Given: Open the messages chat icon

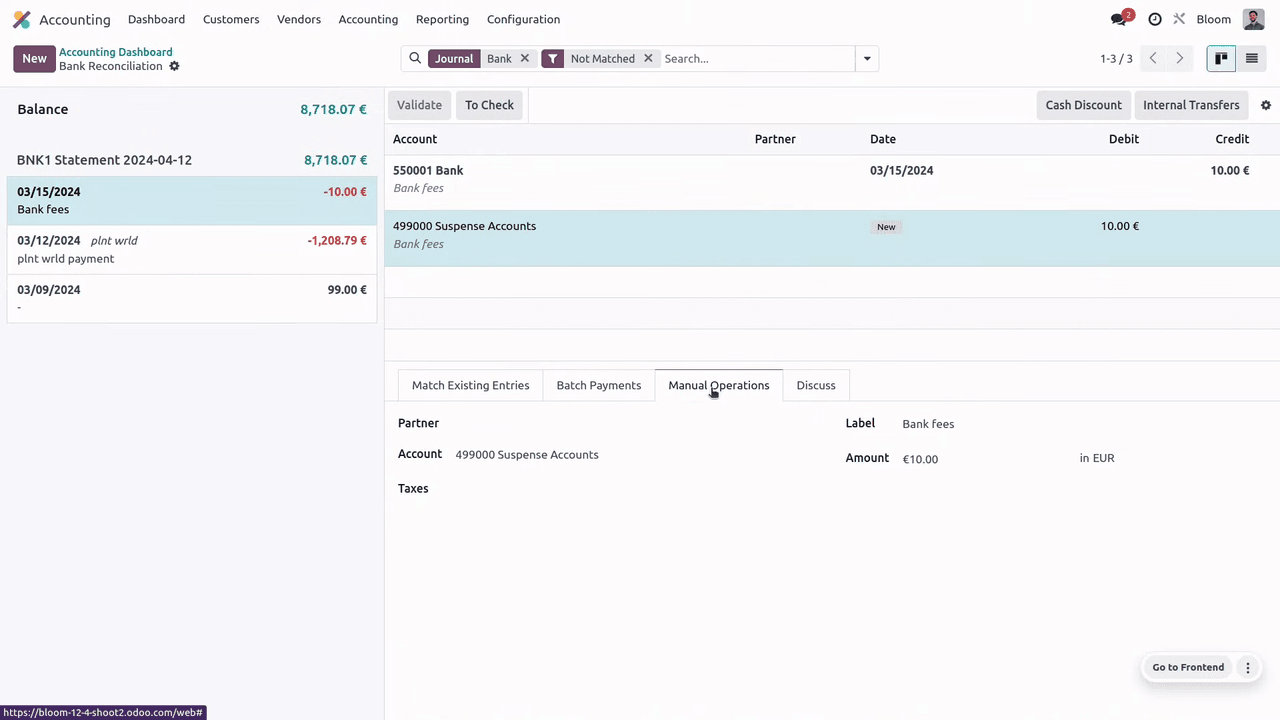Looking at the screenshot, I should tap(1119, 19).
